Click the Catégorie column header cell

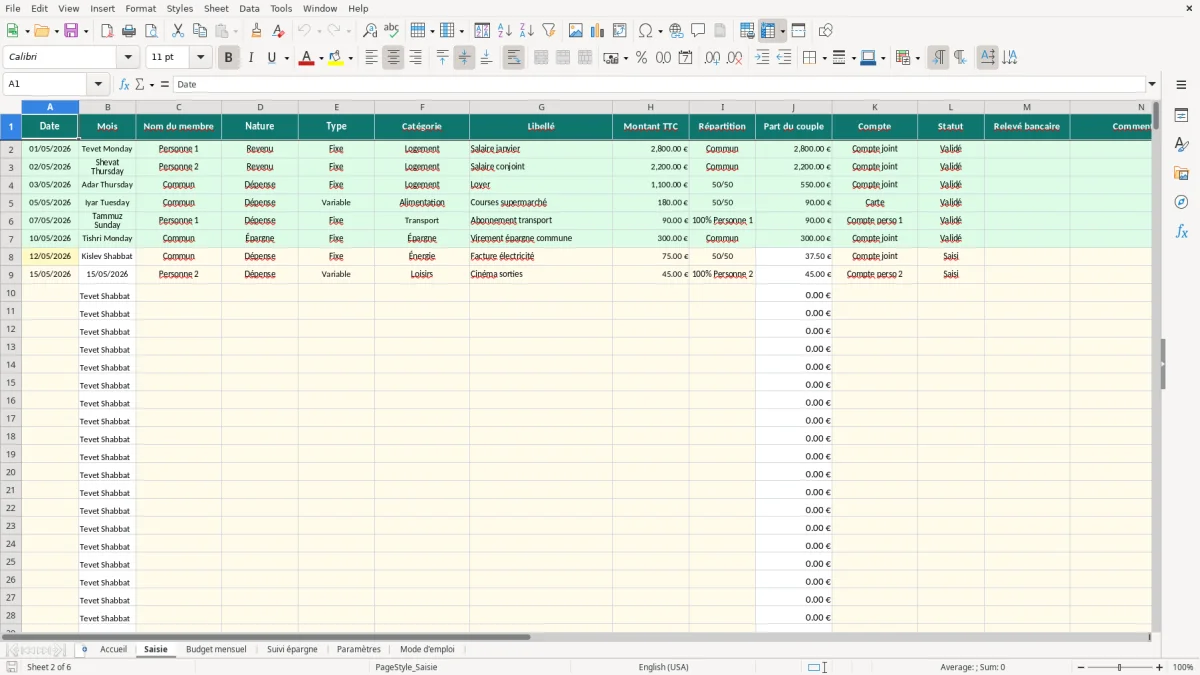(x=422, y=126)
